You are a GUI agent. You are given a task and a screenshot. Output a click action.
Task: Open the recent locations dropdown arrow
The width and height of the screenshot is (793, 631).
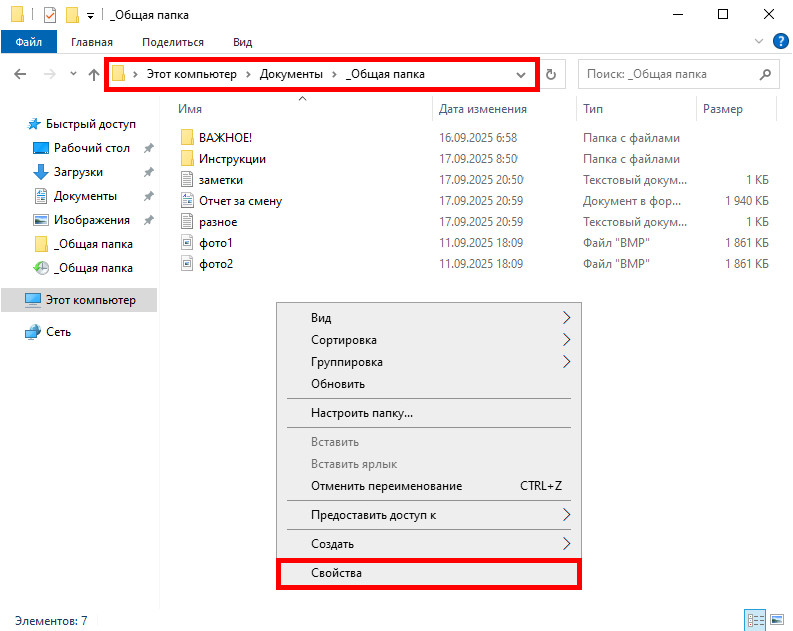tap(73, 75)
